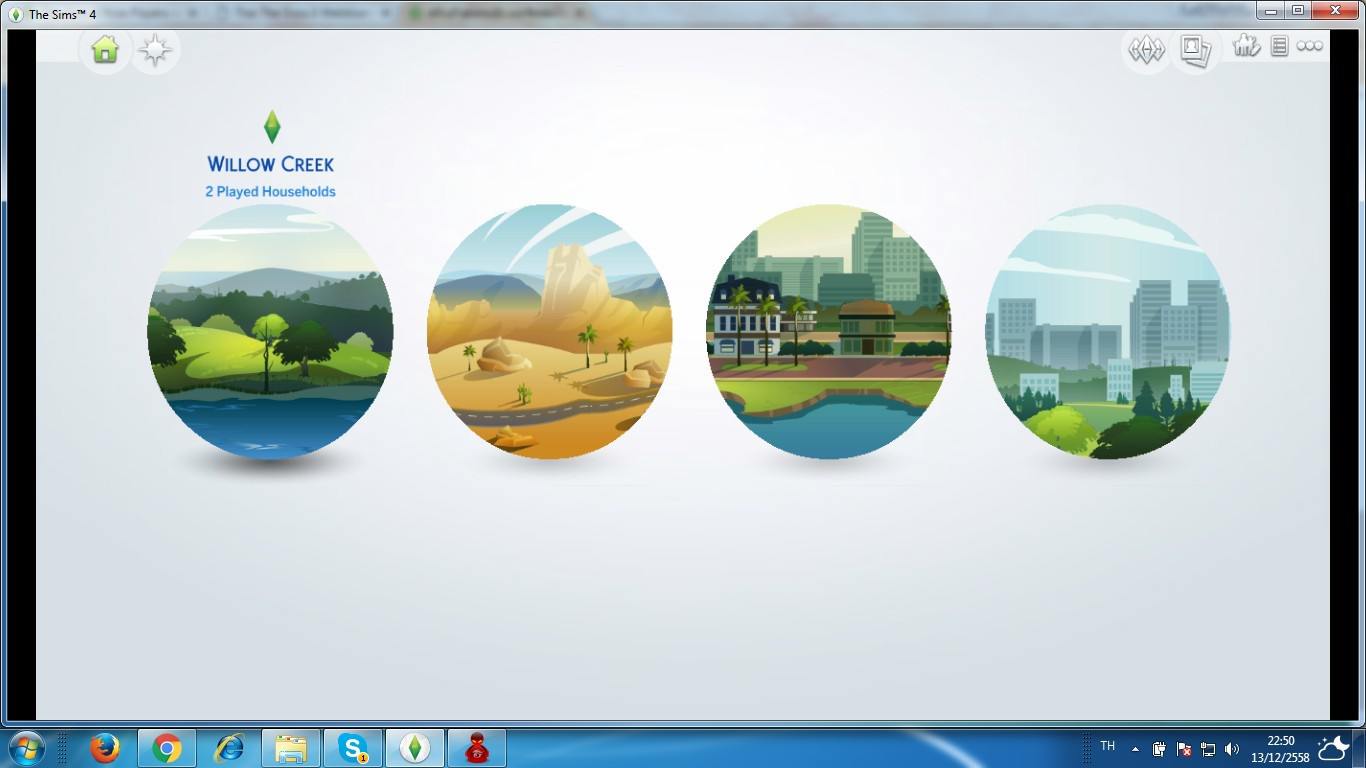Launch Internet Explorer from the taskbar
The width and height of the screenshot is (1366, 768).
229,748
